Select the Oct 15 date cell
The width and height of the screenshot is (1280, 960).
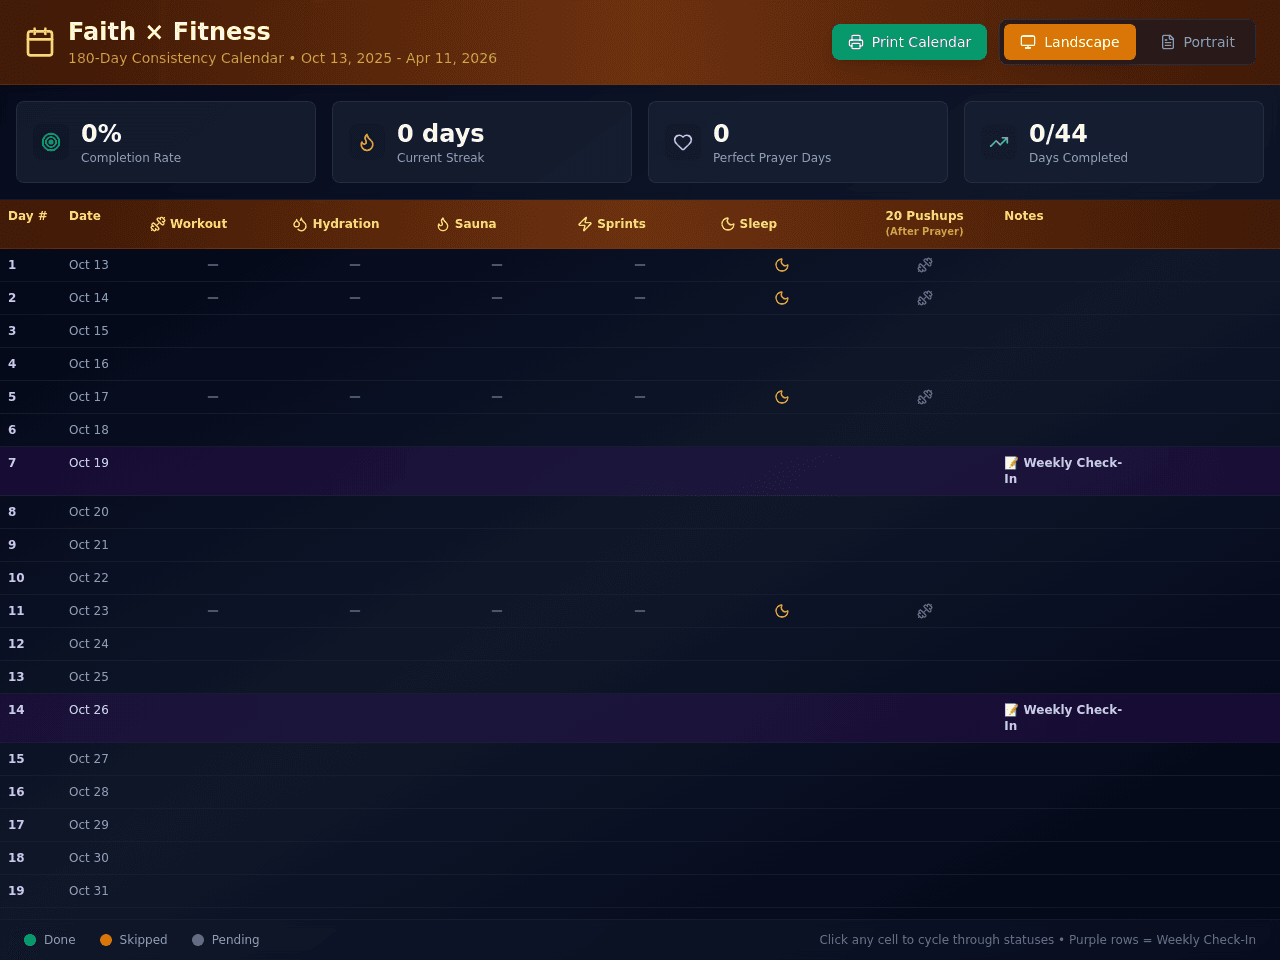tap(89, 331)
